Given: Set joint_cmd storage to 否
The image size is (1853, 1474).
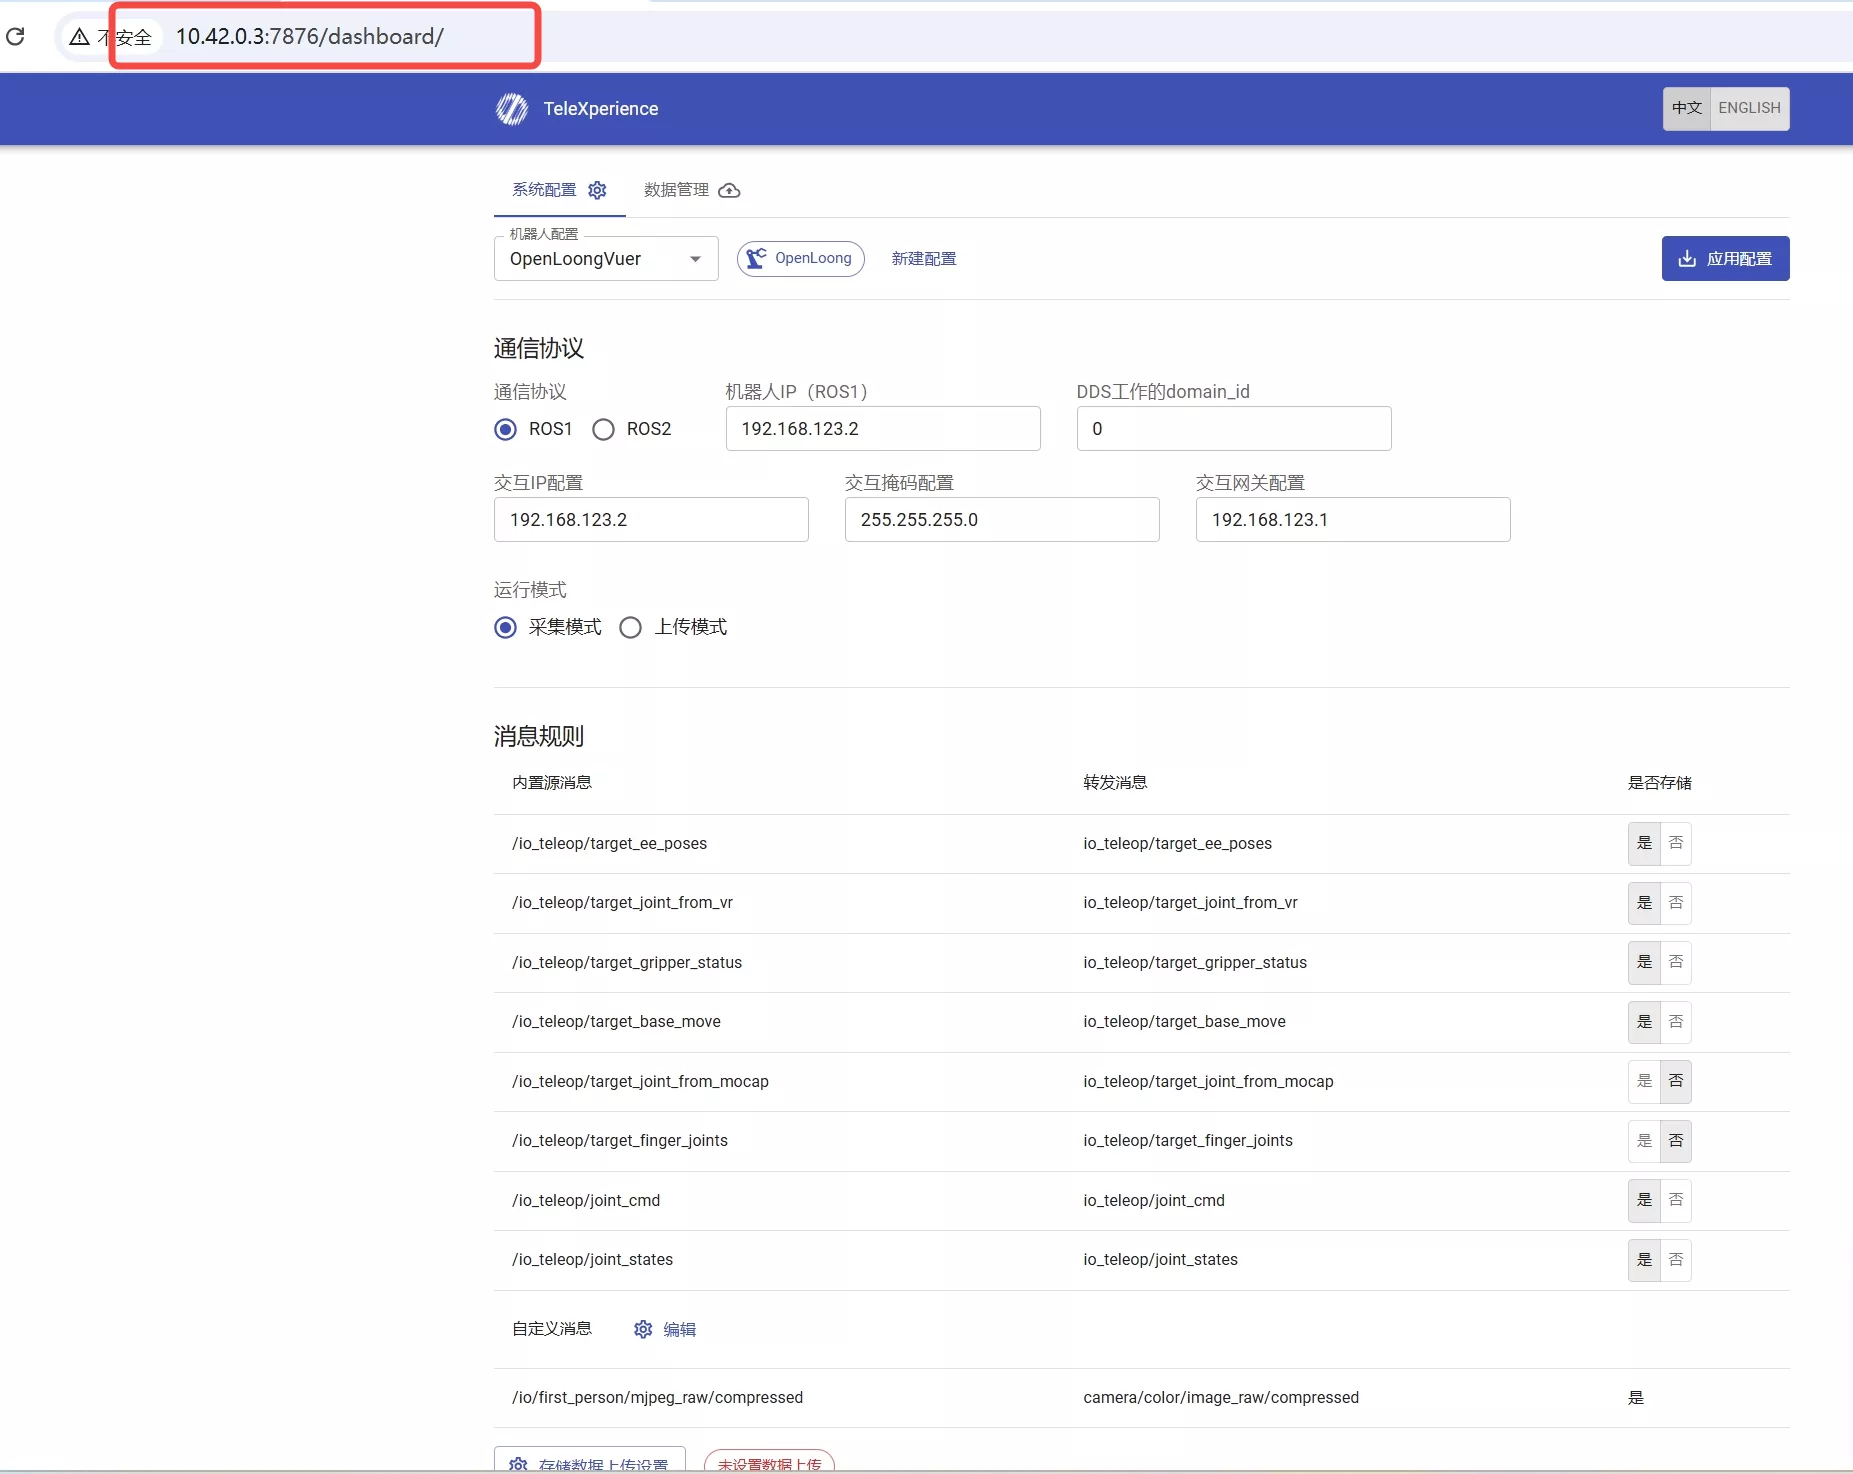Looking at the screenshot, I should tap(1676, 1200).
